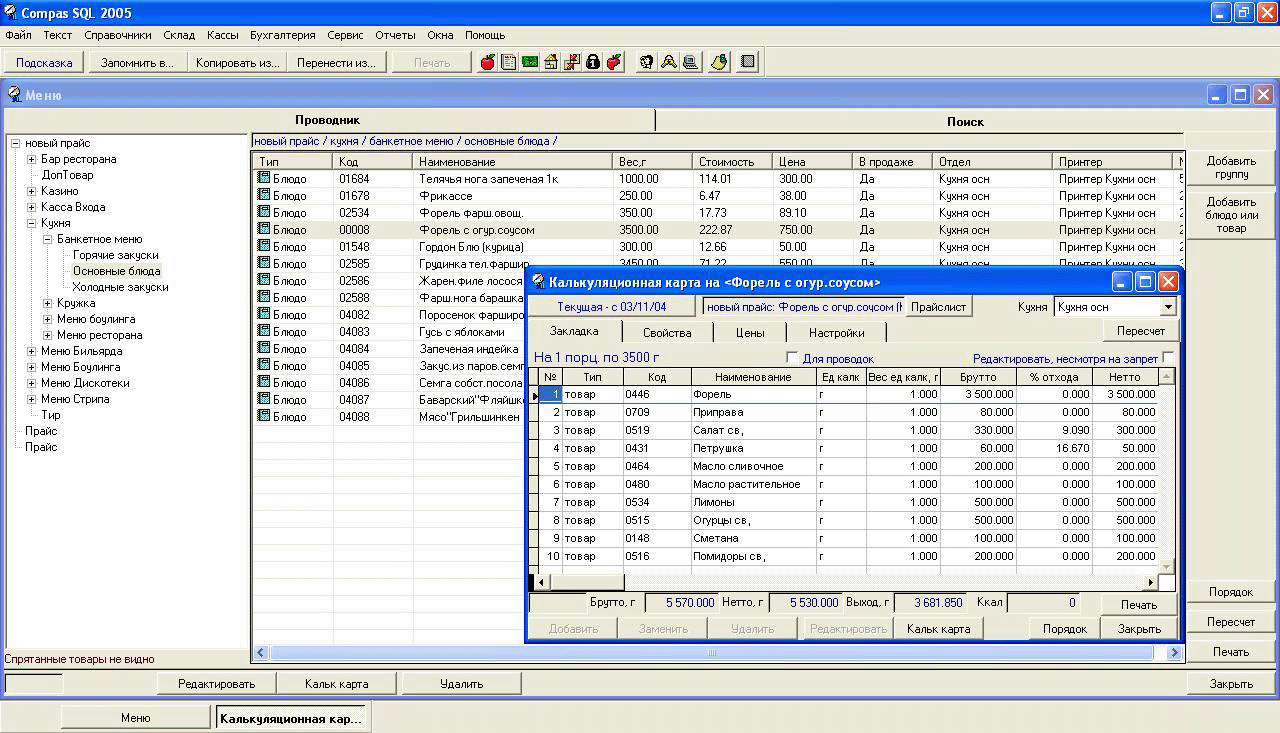Click the Запомнить в... button
The image size is (1280, 733).
(x=137, y=62)
